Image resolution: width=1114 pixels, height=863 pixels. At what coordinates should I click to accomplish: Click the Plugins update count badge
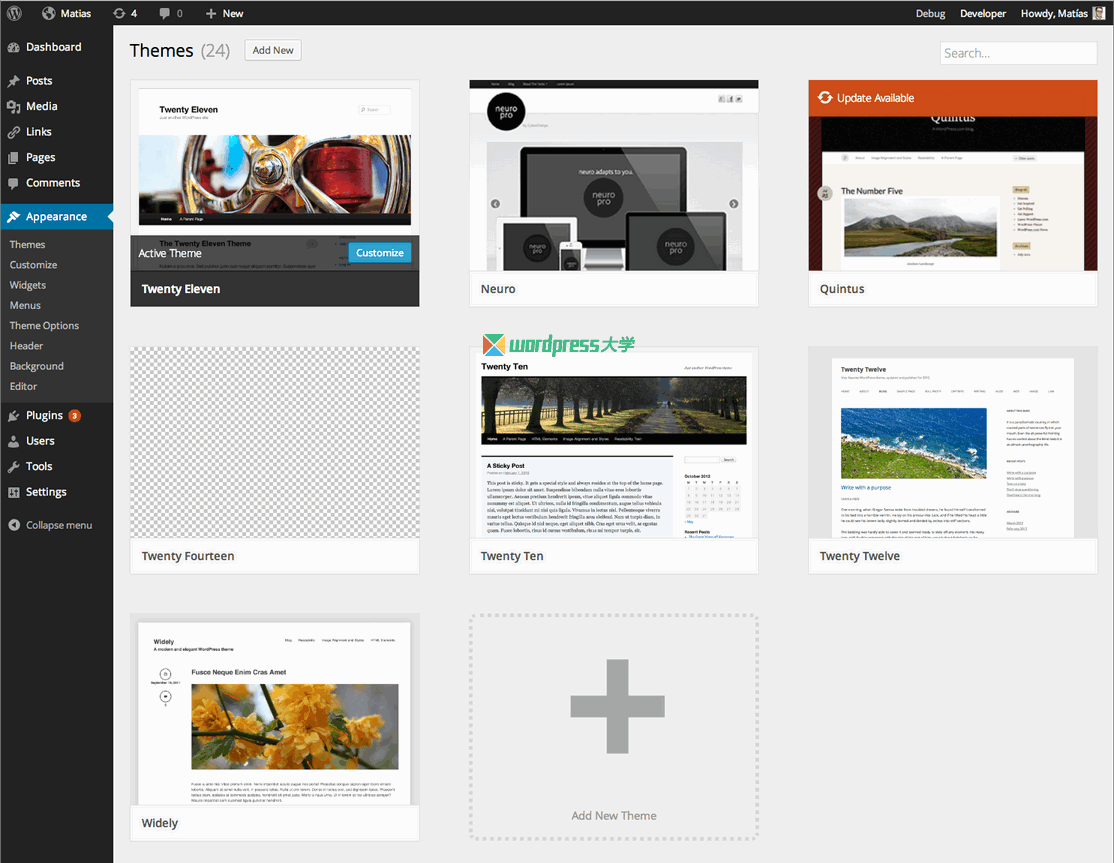pos(75,416)
